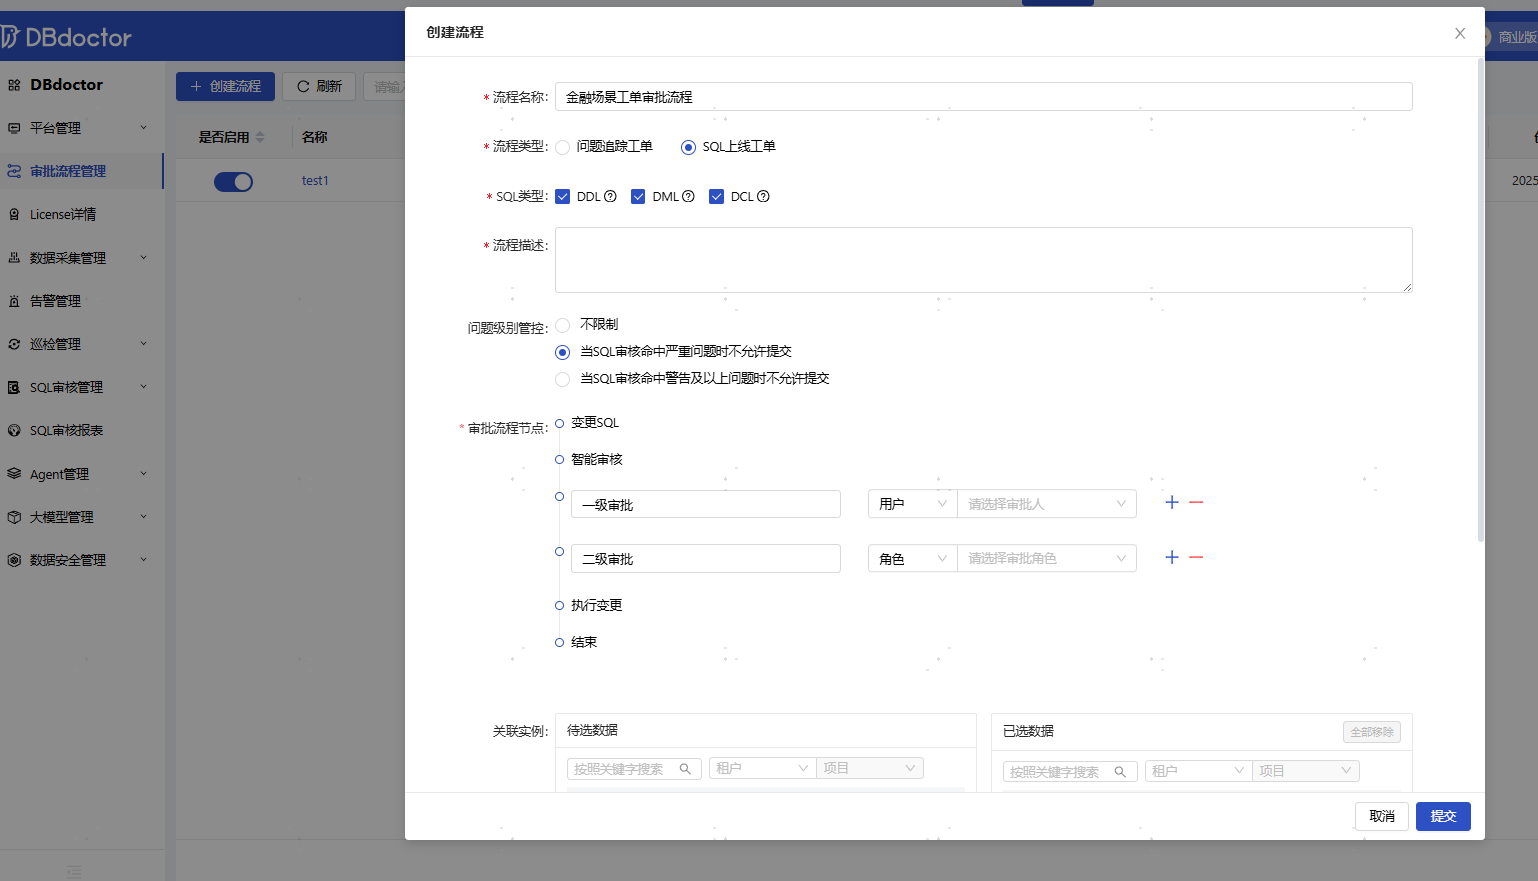The image size is (1538, 881).
Task: Click the 取消 button
Action: [1381, 816]
